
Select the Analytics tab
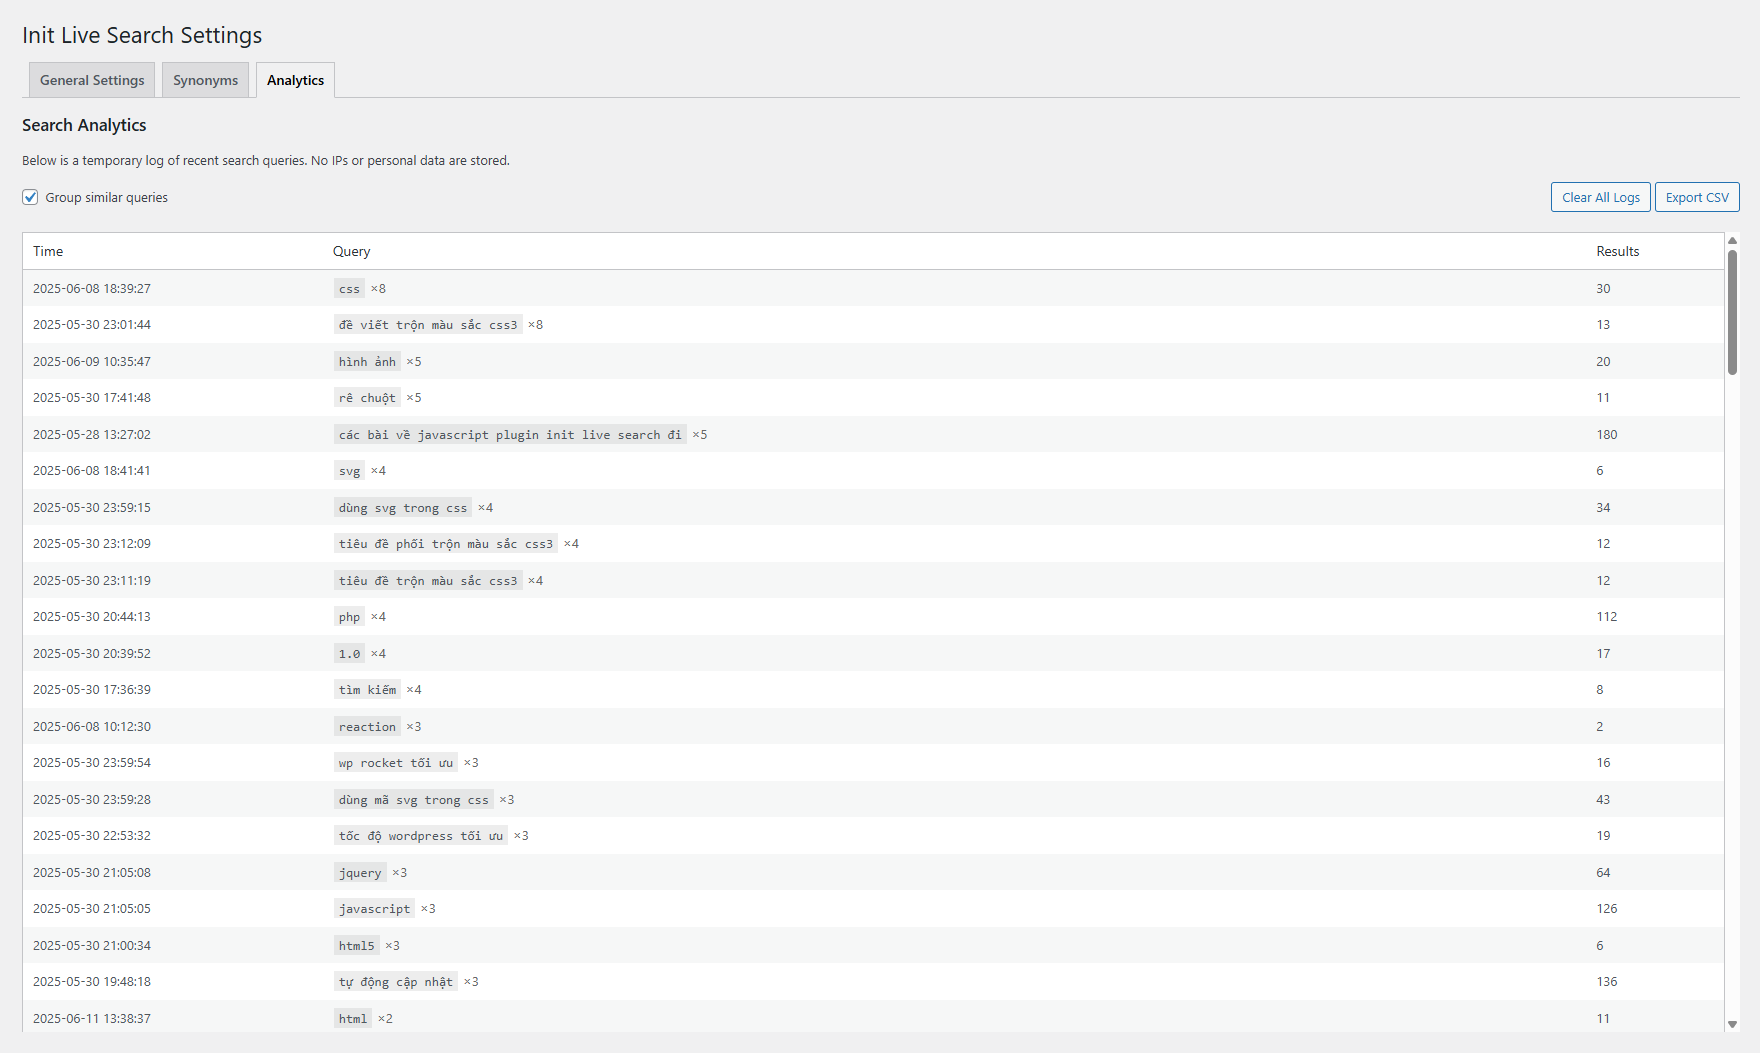[x=295, y=80]
